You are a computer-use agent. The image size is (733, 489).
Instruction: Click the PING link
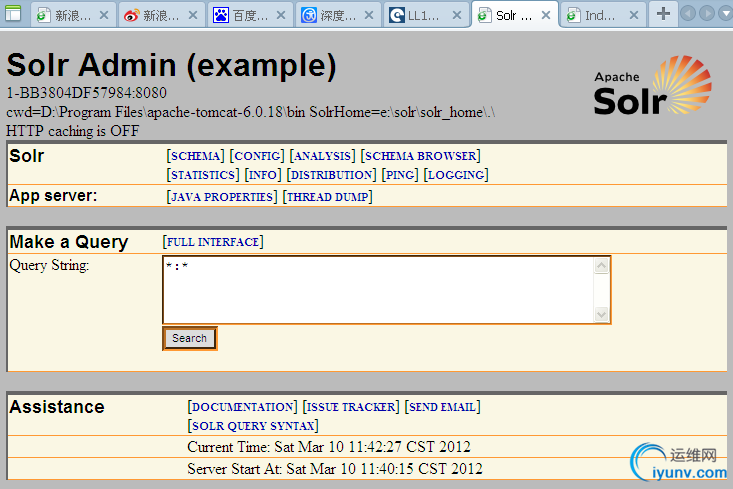click(400, 175)
